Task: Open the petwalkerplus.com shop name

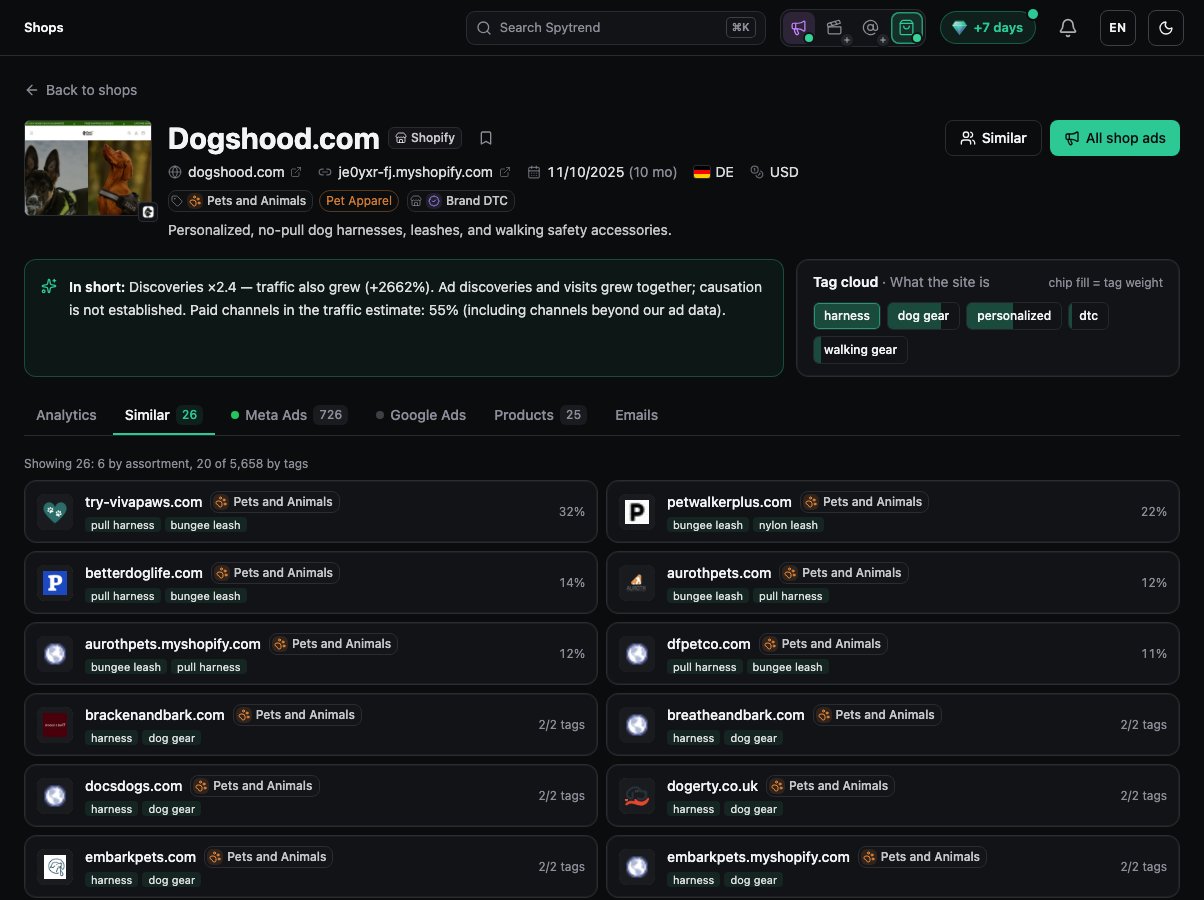Action: pos(729,502)
